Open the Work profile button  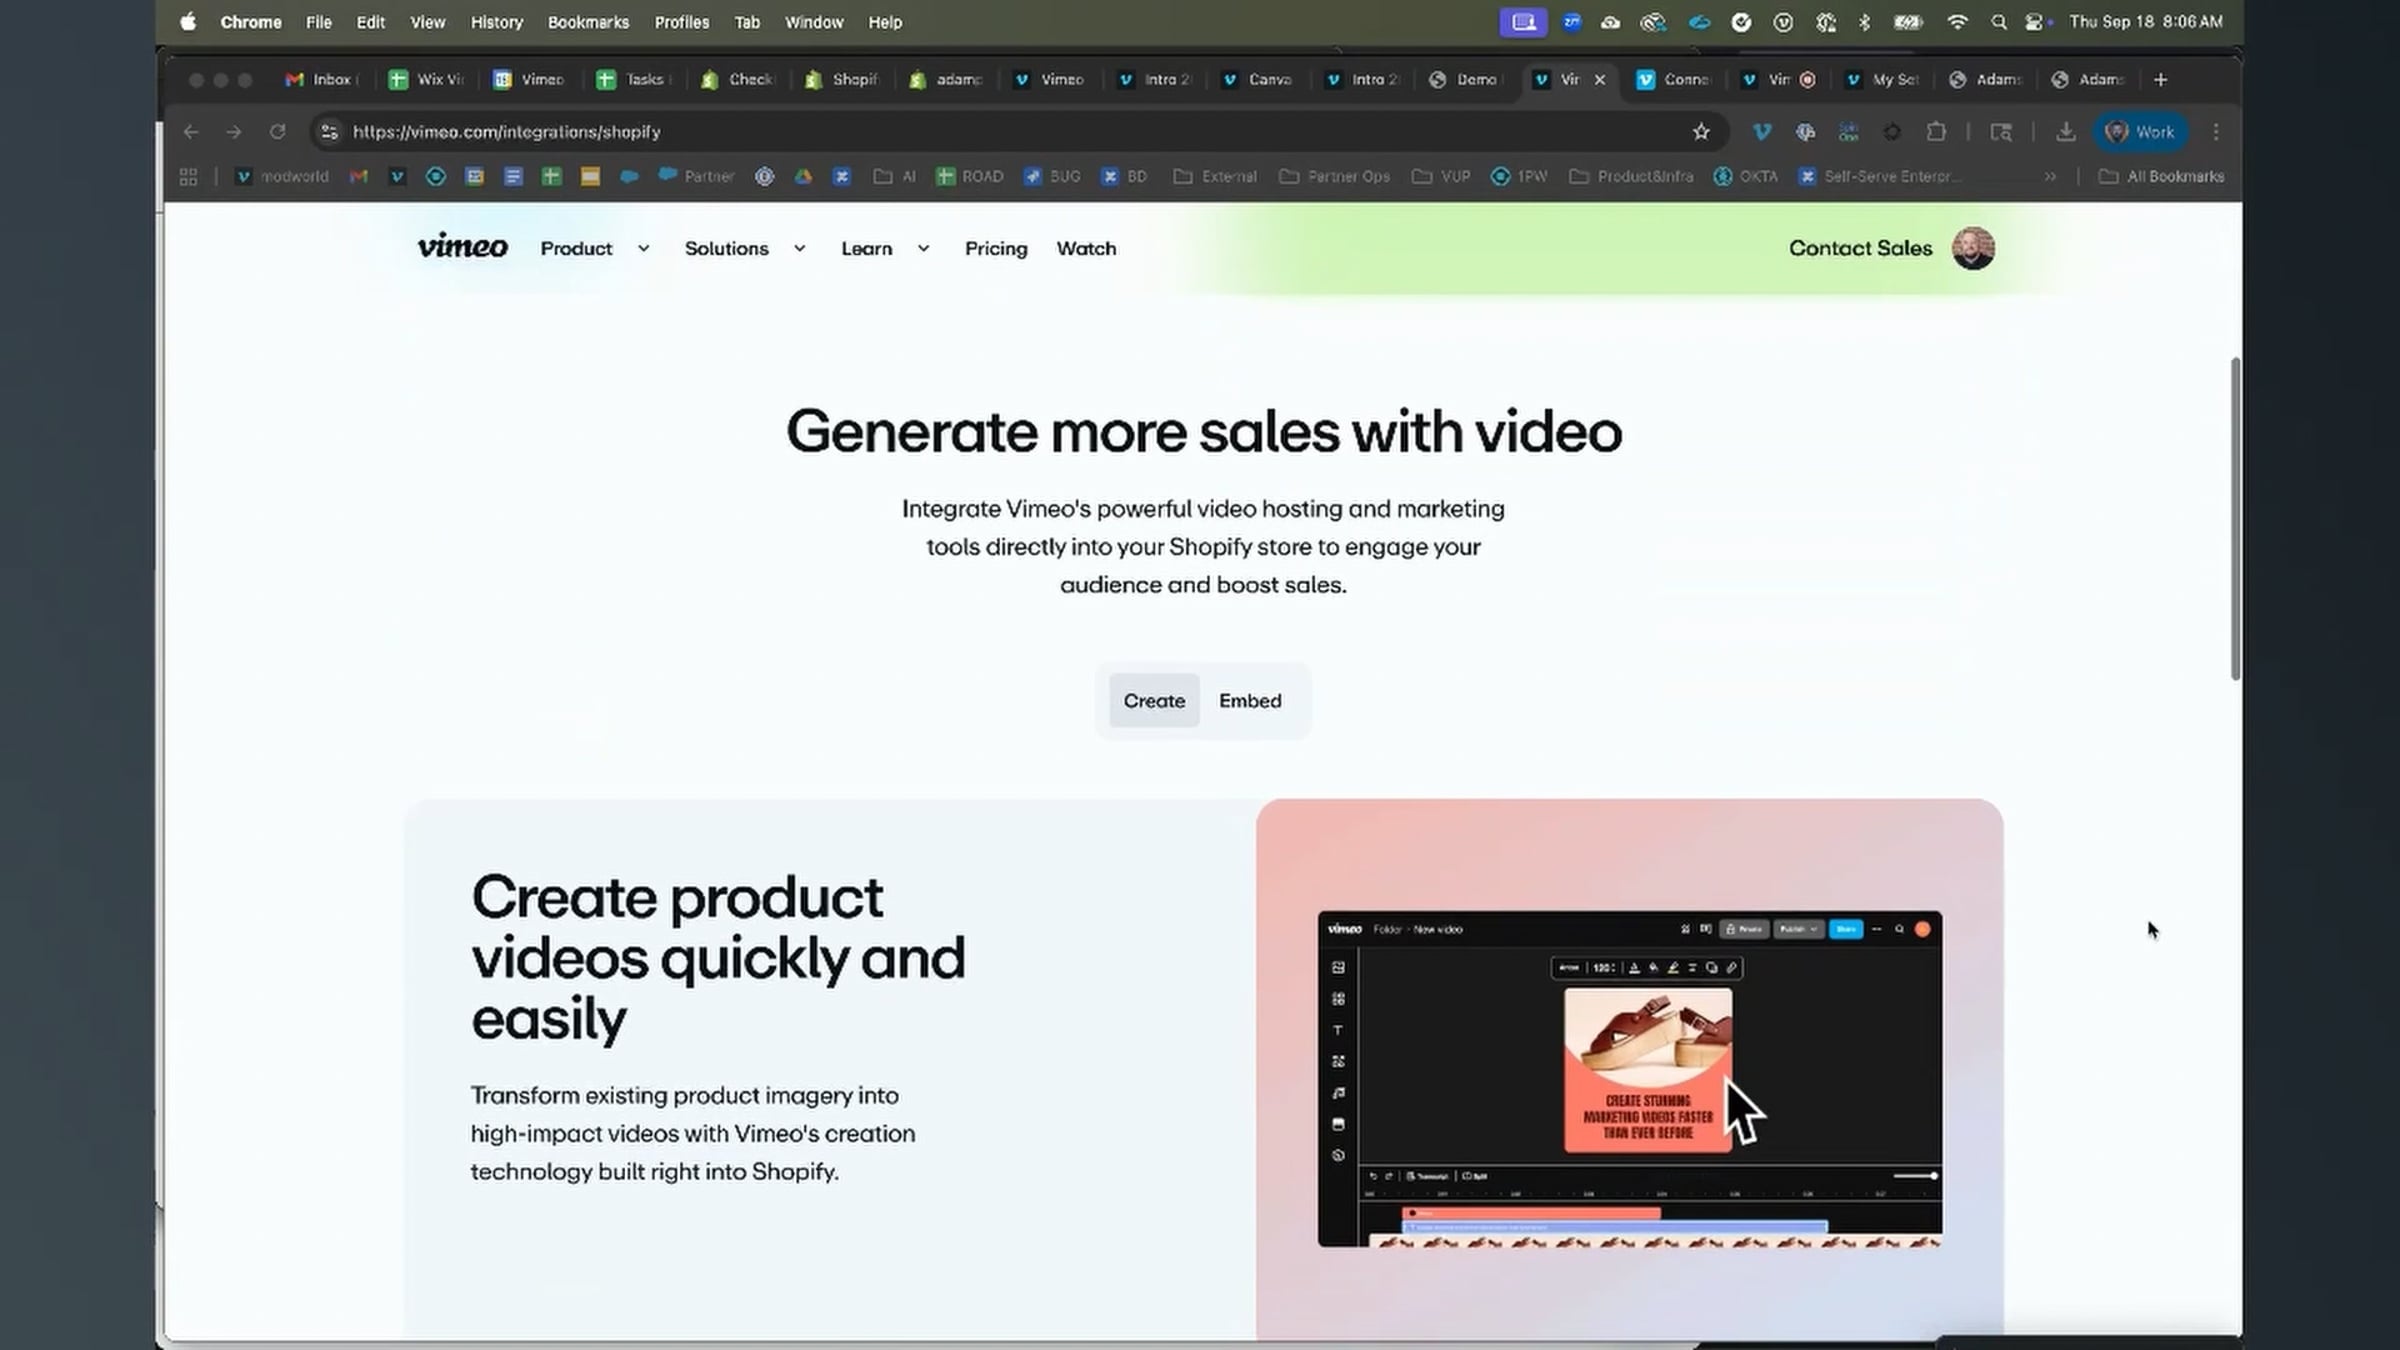[x=2140, y=132]
